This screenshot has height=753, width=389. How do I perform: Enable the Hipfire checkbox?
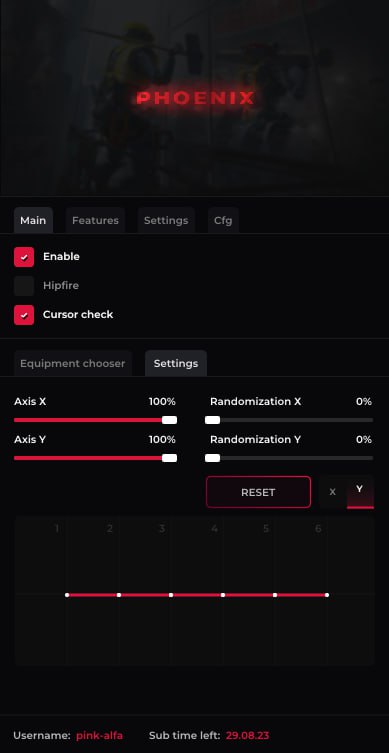pos(24,286)
